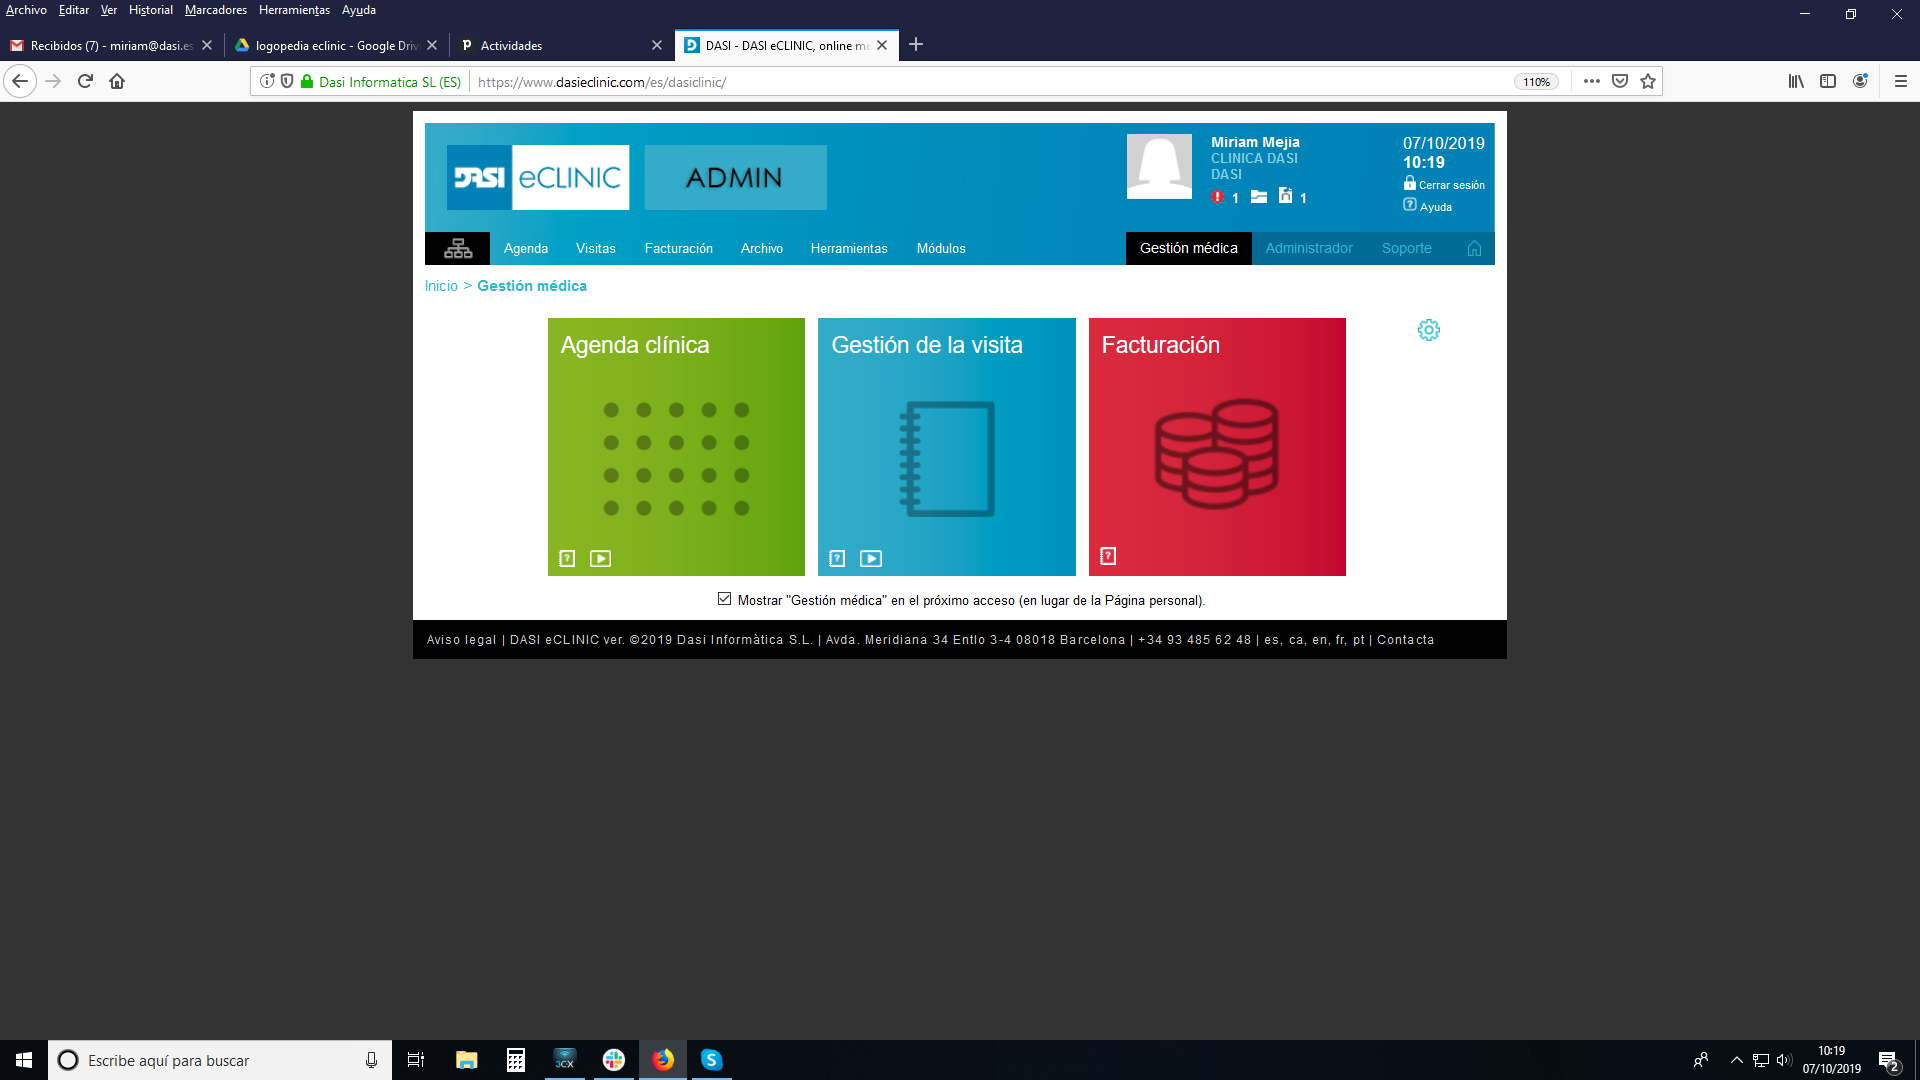
Task: Open help icon on Agenda clínica tile
Action: [567, 559]
